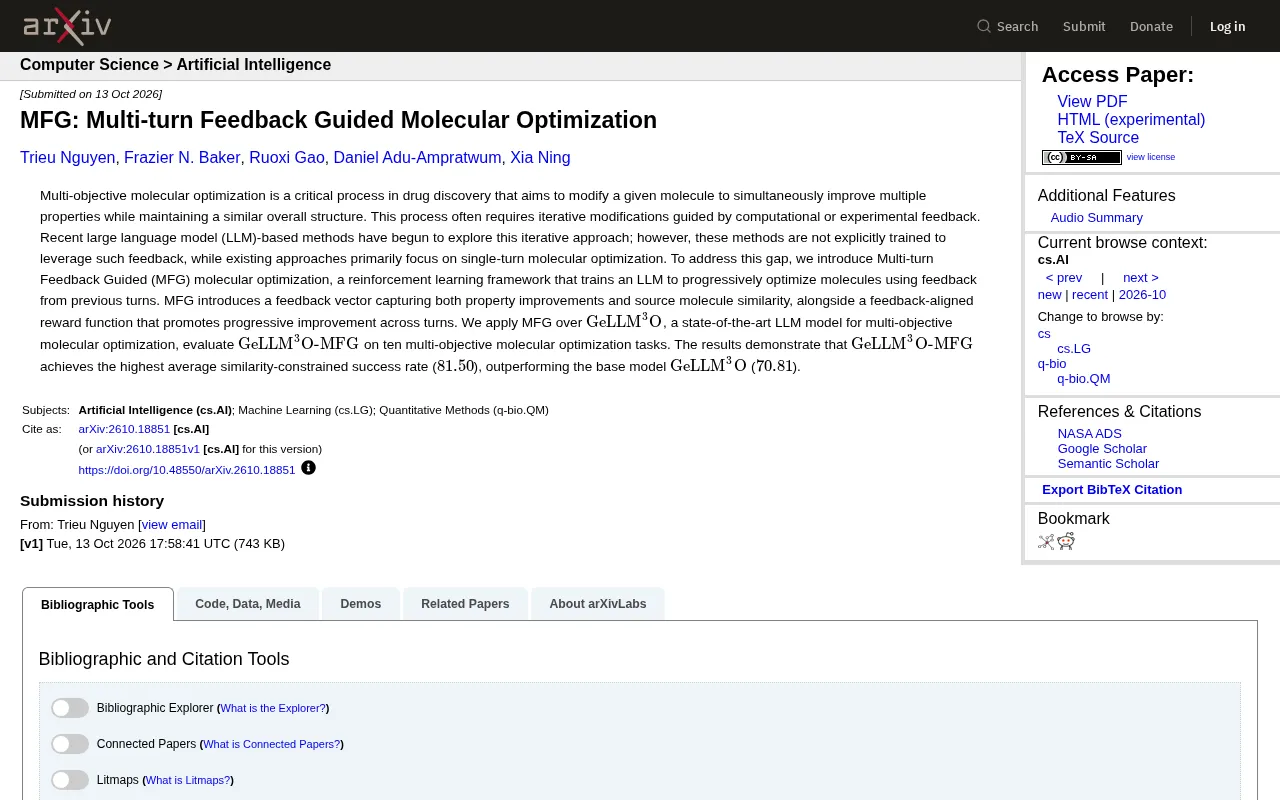Open the Donate link

[x=1151, y=26]
